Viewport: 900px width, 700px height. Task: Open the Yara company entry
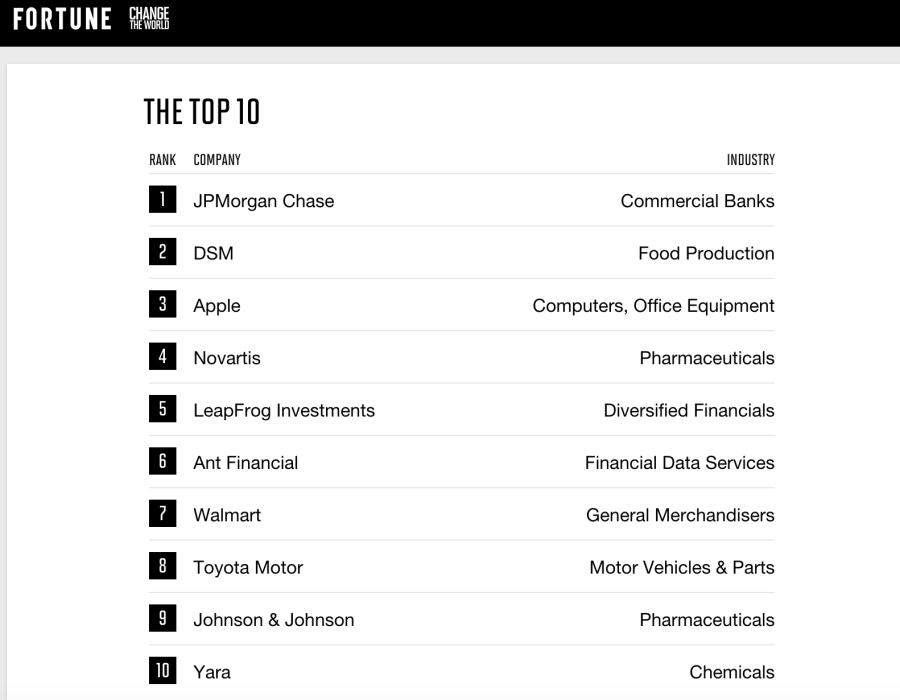point(212,672)
